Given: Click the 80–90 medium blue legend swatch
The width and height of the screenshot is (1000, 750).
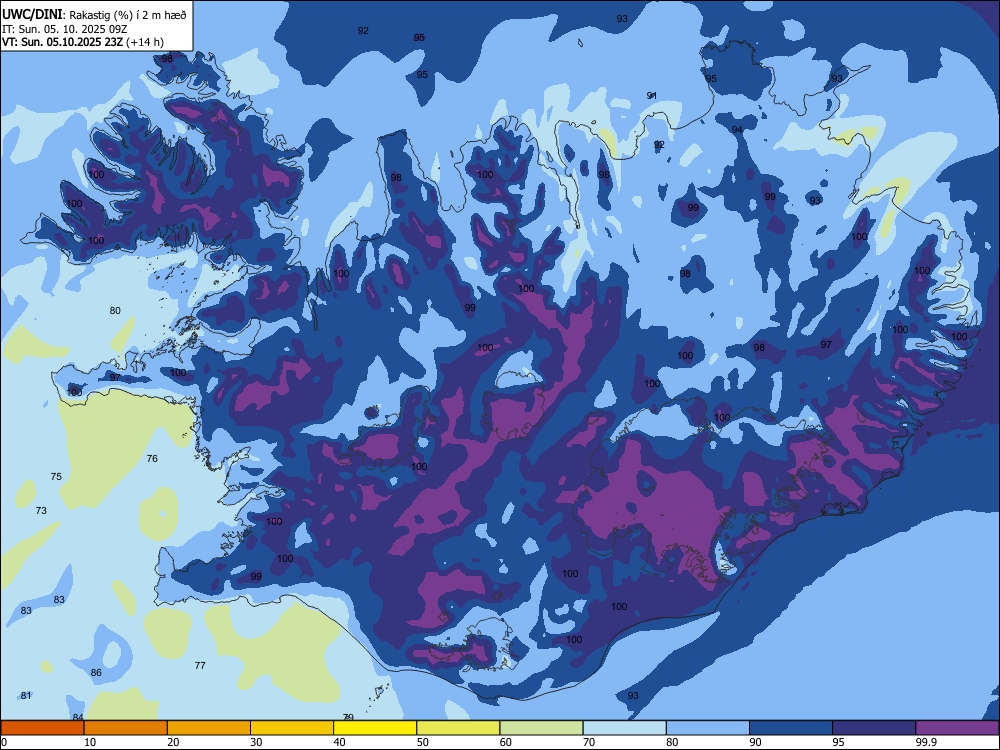Looking at the screenshot, I should click(708, 728).
